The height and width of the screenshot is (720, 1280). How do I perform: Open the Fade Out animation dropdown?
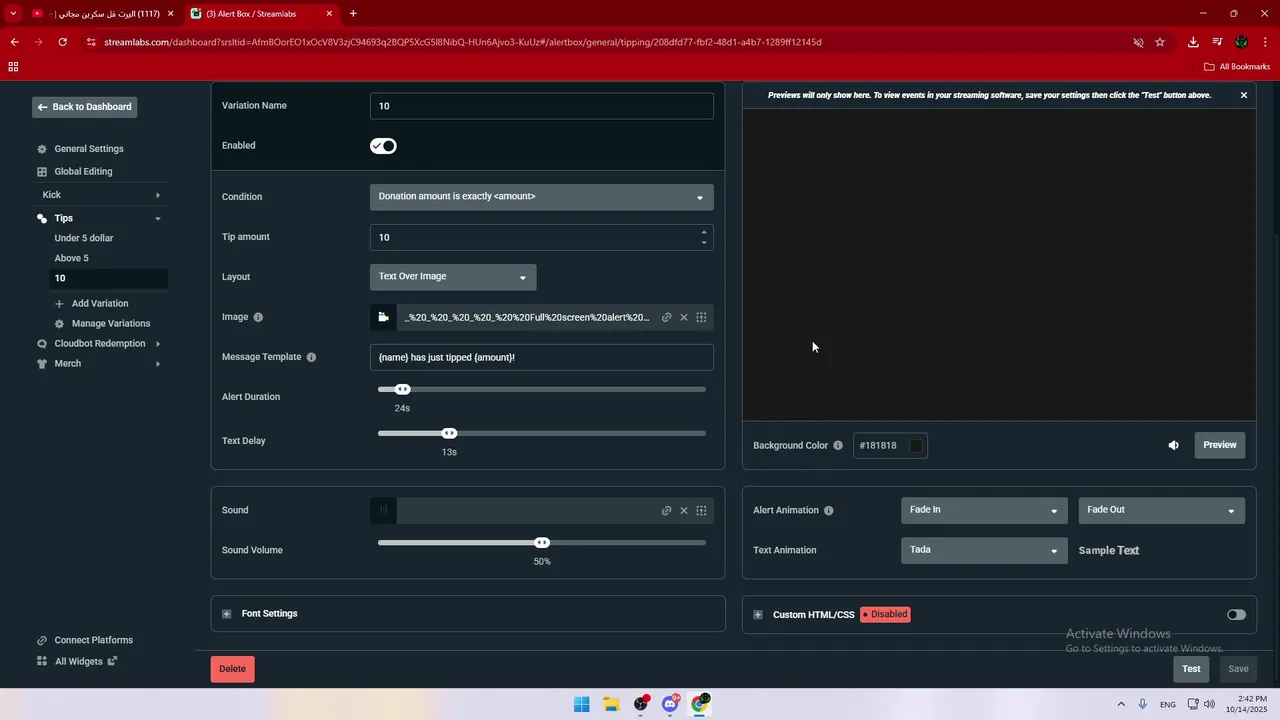pos(1162,510)
